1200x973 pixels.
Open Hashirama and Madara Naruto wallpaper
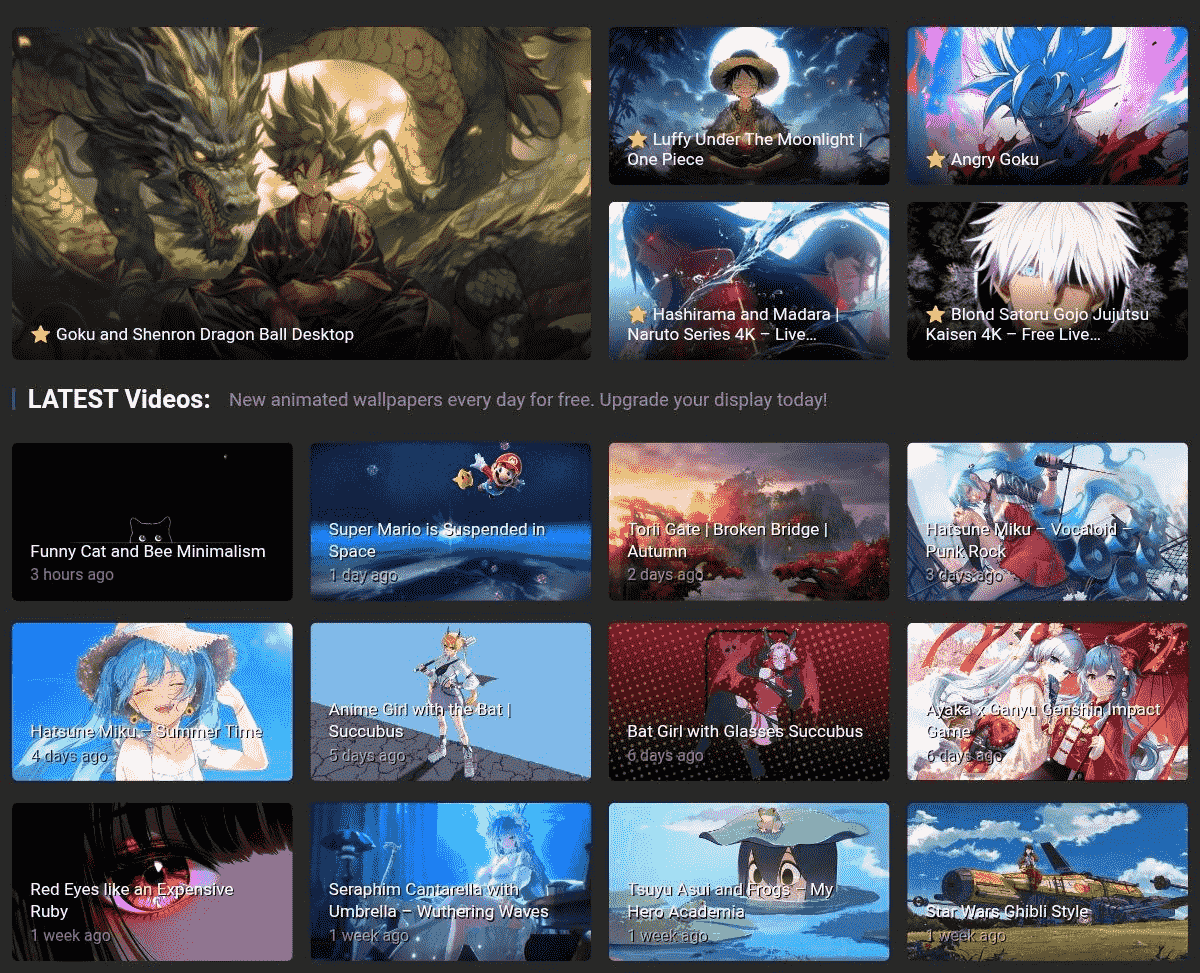pos(749,281)
